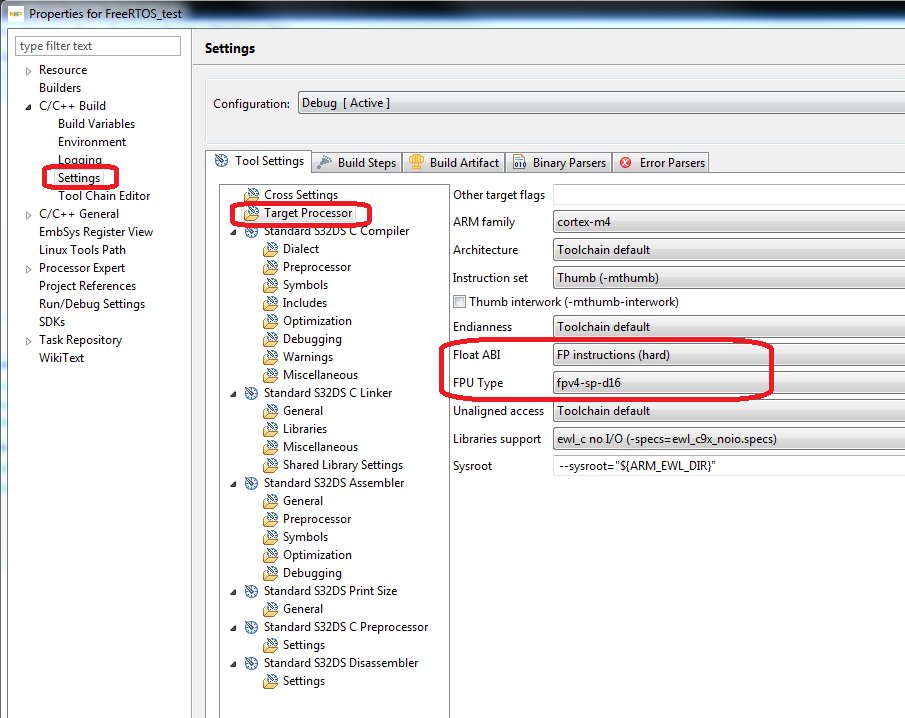Click the Error Parsers red icon
The height and width of the screenshot is (718, 905).
626,163
